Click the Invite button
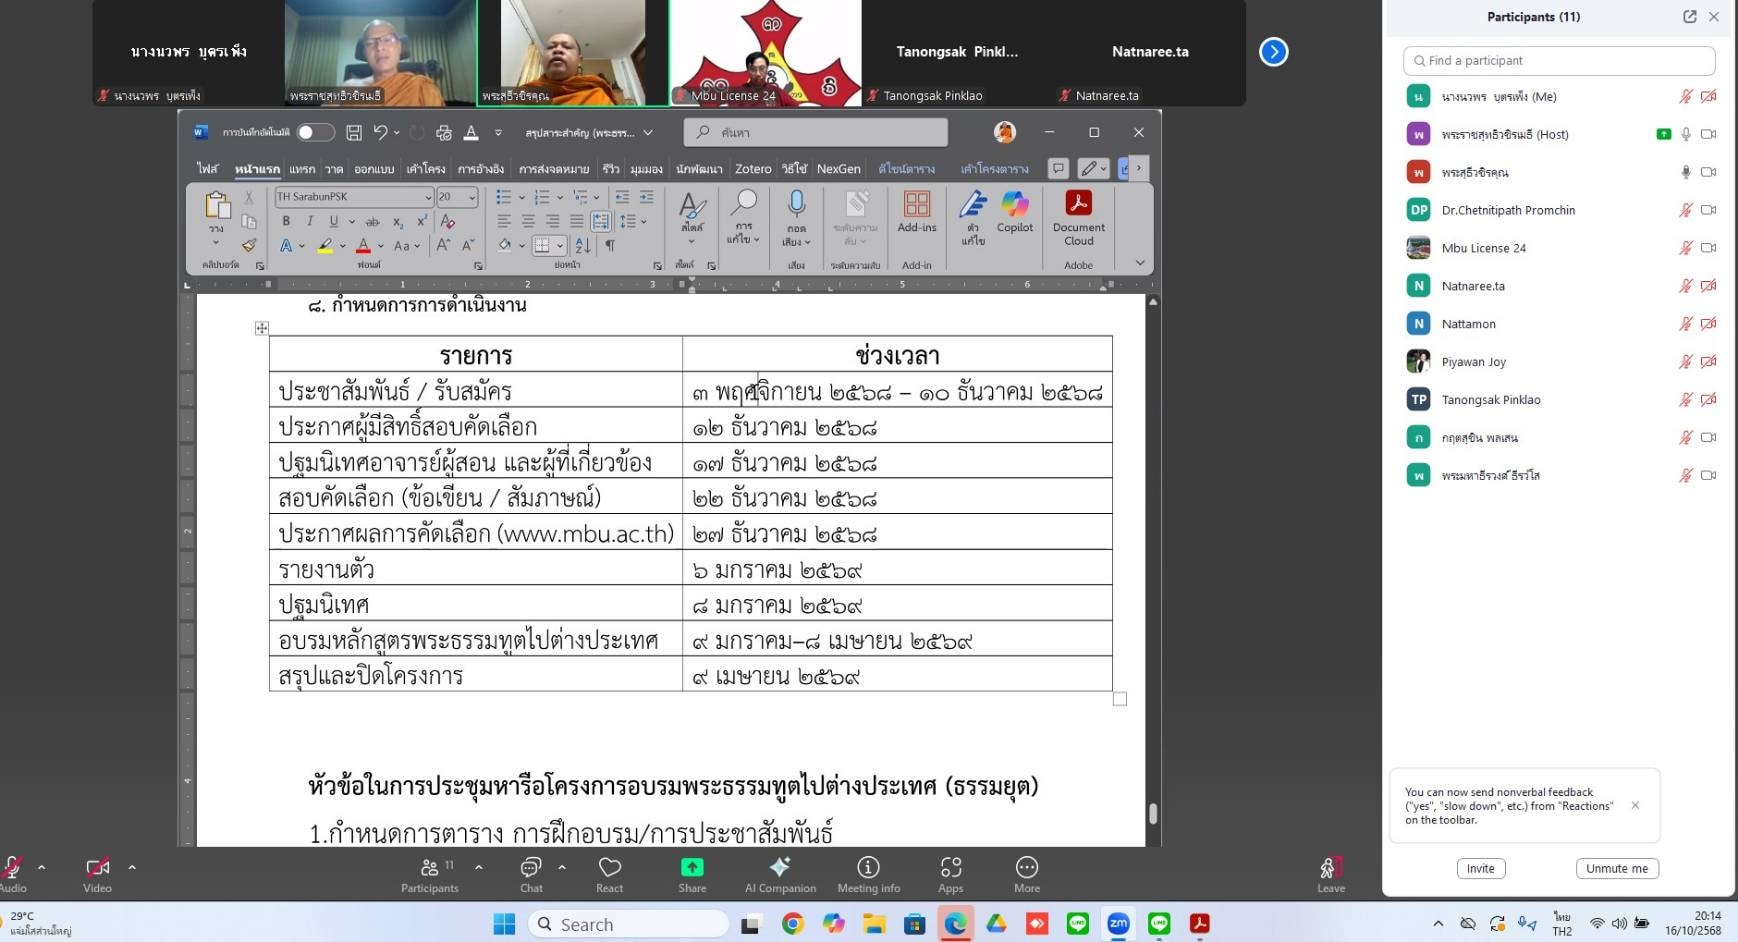The image size is (1738, 942). tap(1480, 869)
